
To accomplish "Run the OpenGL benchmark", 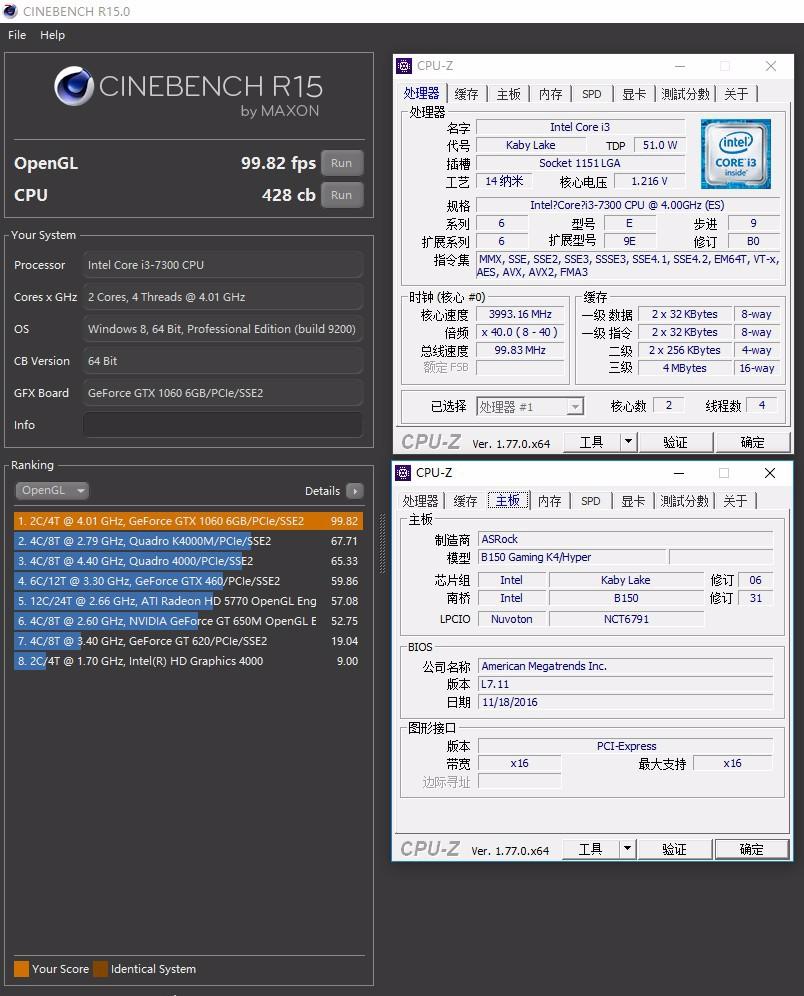I will [341, 162].
